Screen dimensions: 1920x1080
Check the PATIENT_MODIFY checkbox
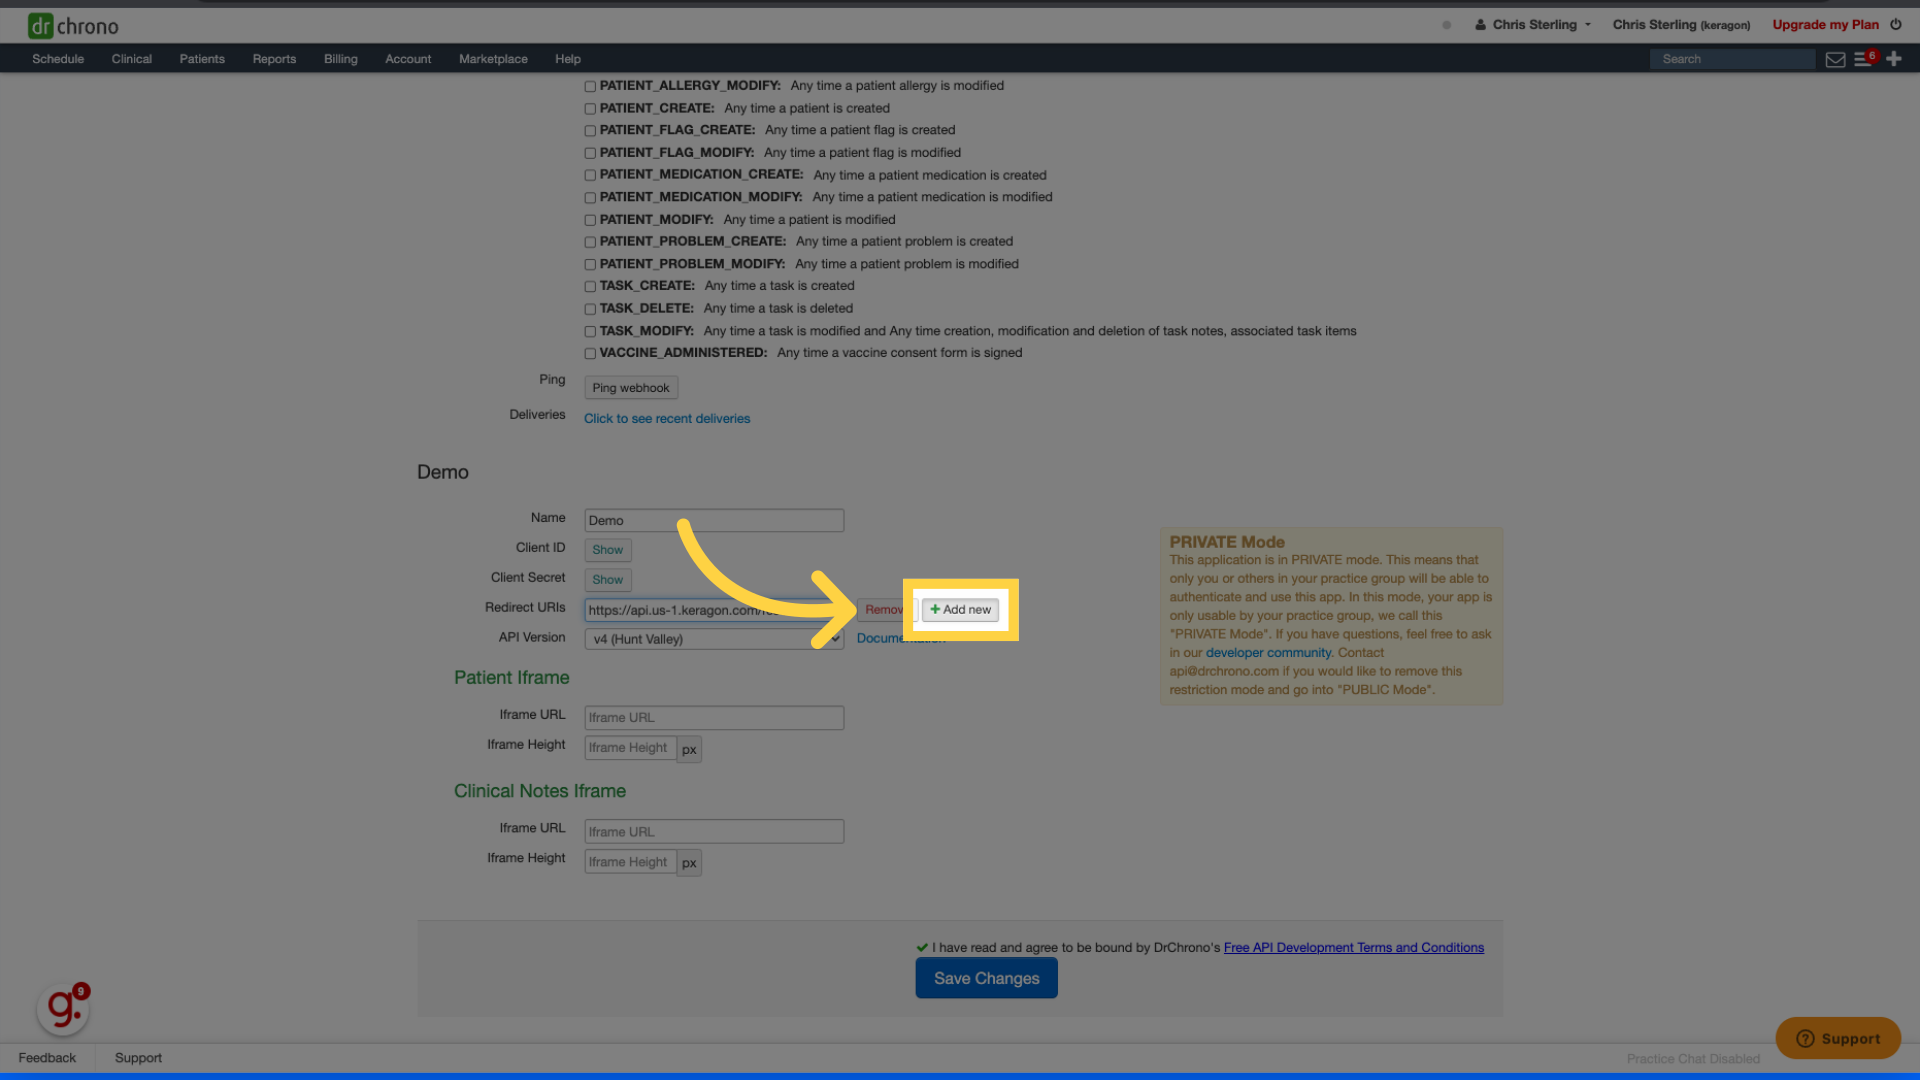[590, 221]
